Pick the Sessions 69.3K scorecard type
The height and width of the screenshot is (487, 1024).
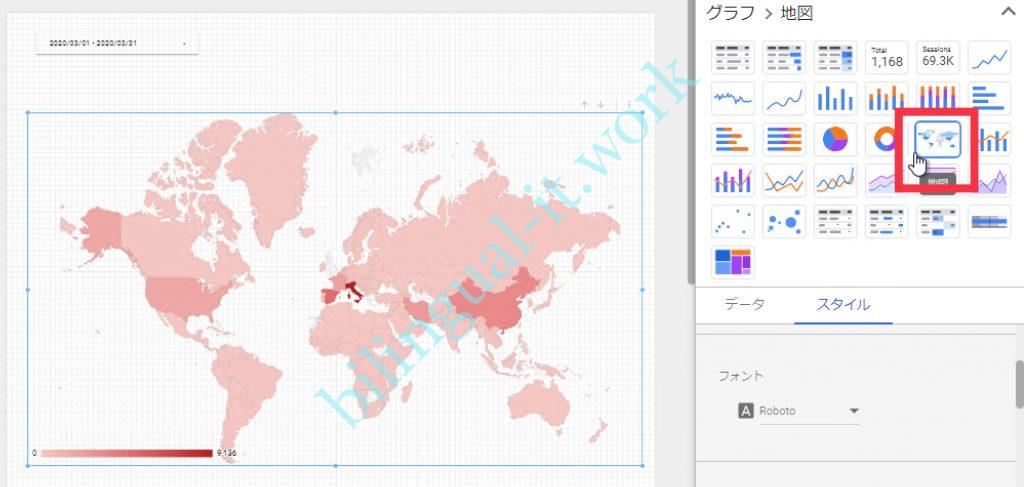pyautogui.click(x=937, y=57)
